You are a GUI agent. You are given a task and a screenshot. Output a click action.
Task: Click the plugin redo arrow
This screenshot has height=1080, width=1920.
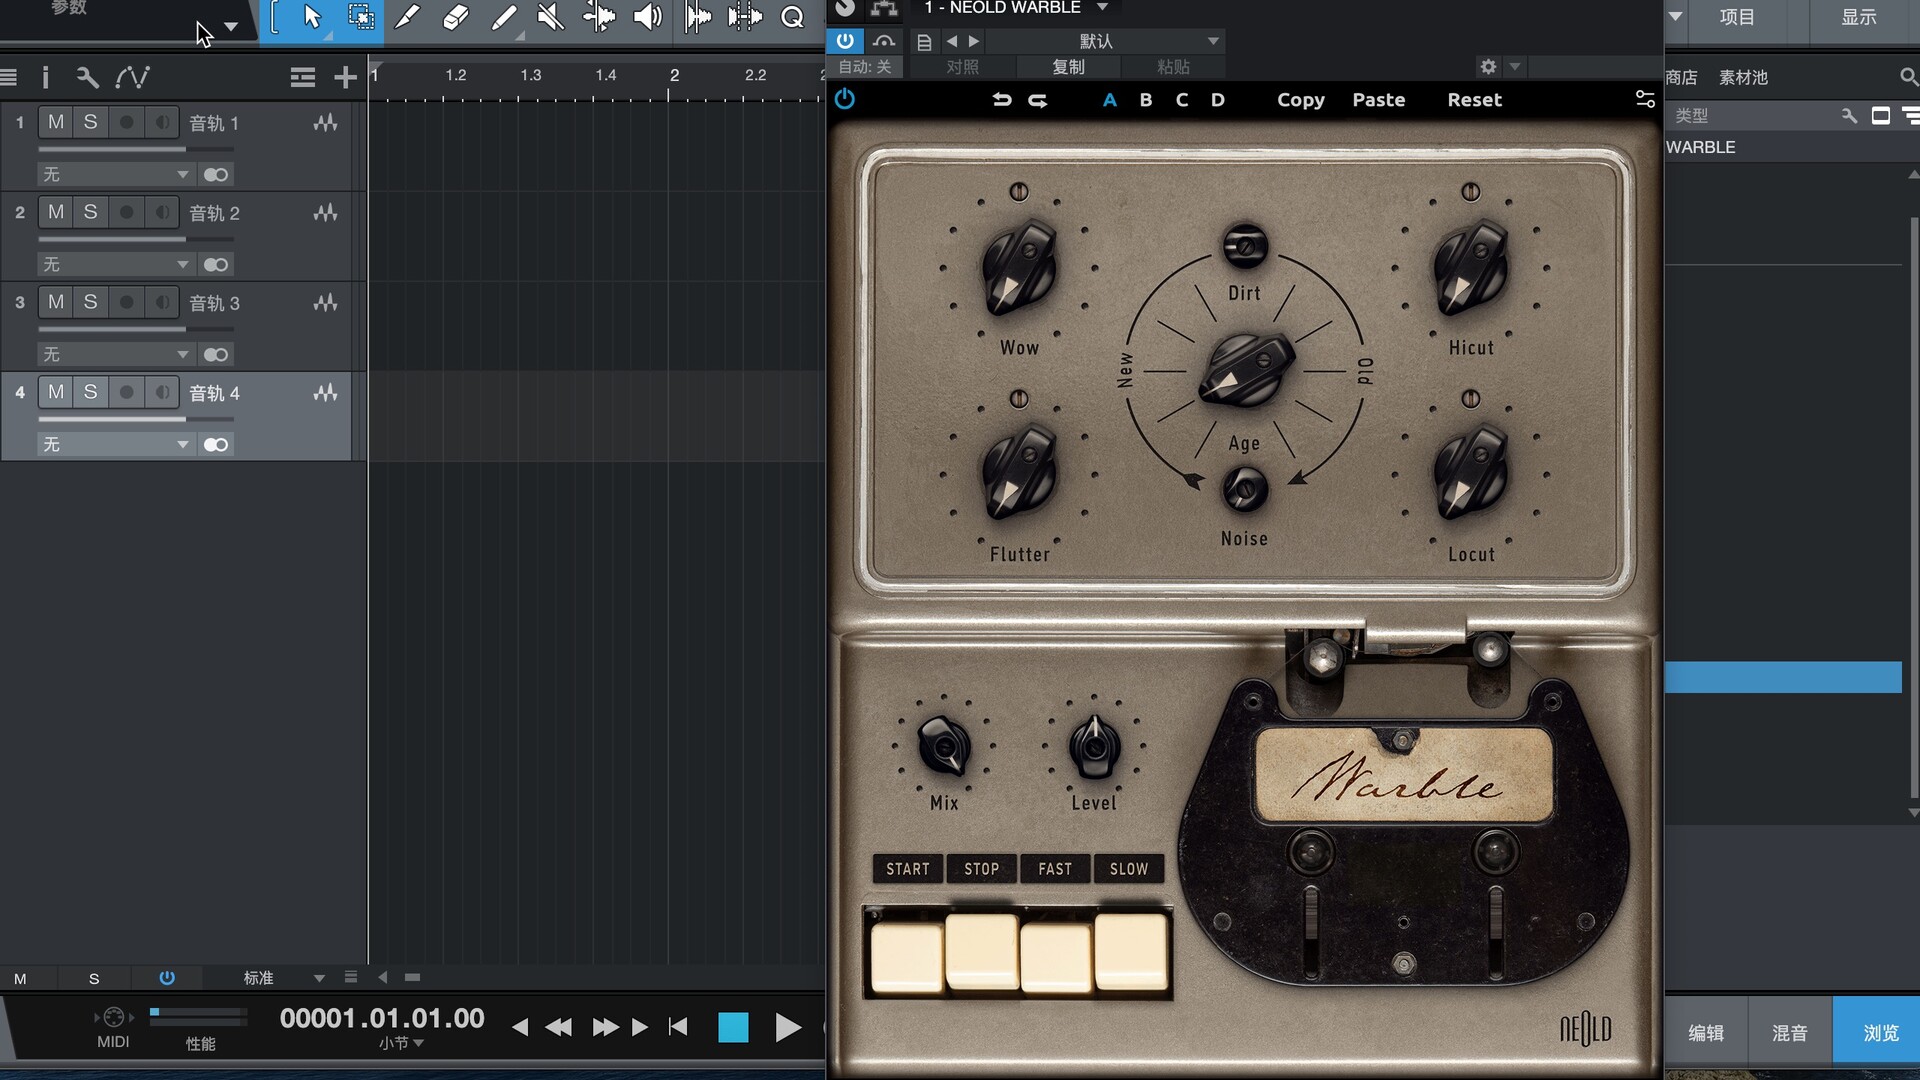tap(1038, 100)
